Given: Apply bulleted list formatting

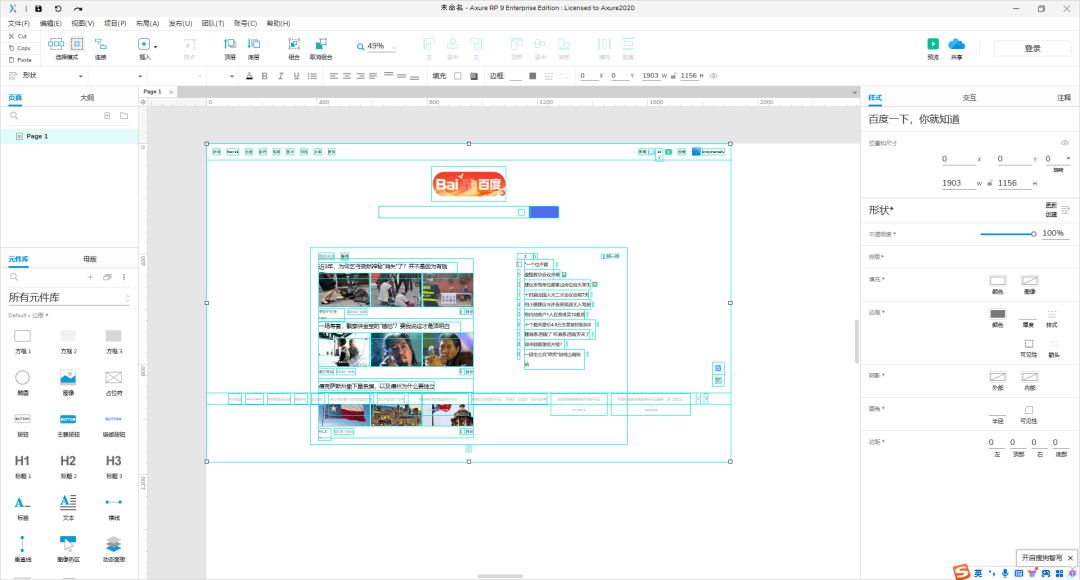Looking at the screenshot, I should [x=312, y=76].
